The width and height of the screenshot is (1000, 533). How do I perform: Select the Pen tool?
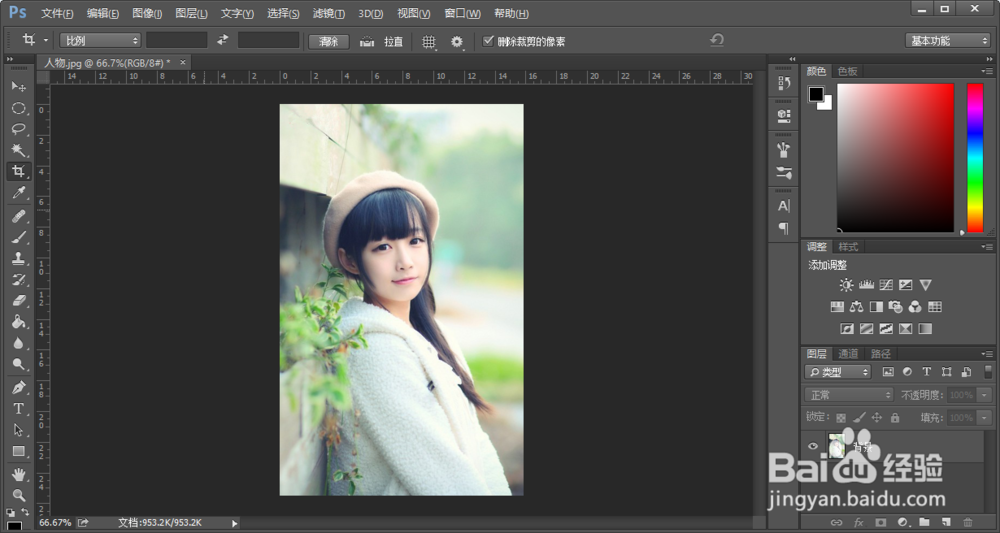pos(18,388)
